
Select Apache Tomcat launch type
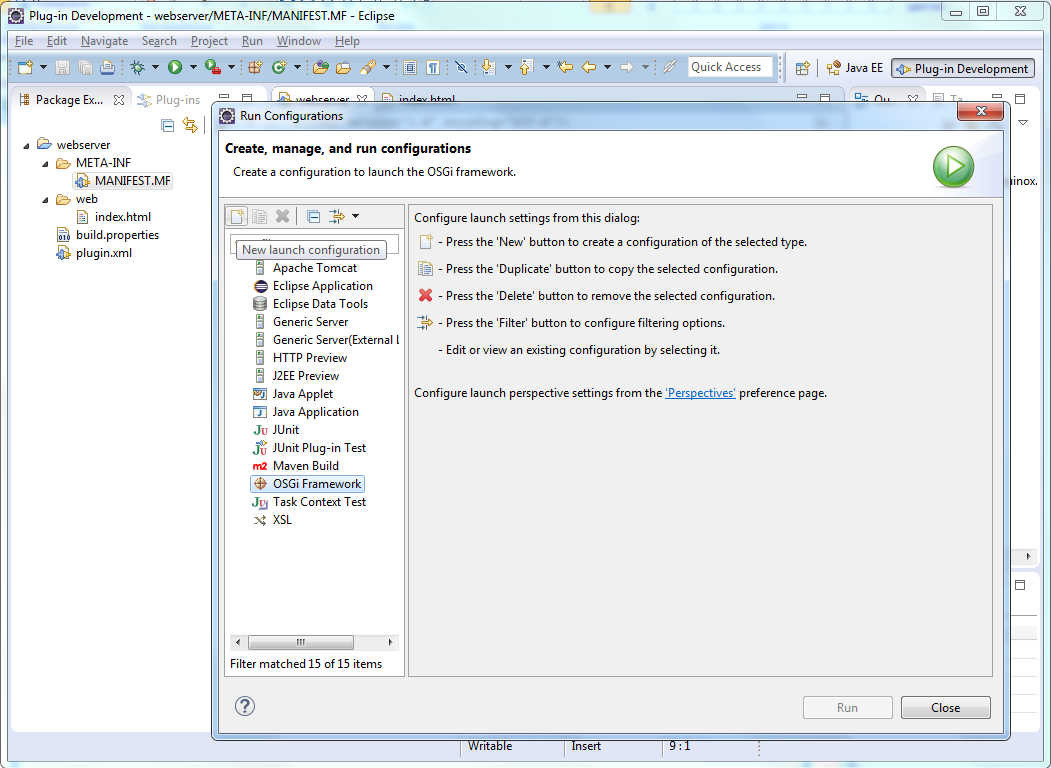click(305, 268)
